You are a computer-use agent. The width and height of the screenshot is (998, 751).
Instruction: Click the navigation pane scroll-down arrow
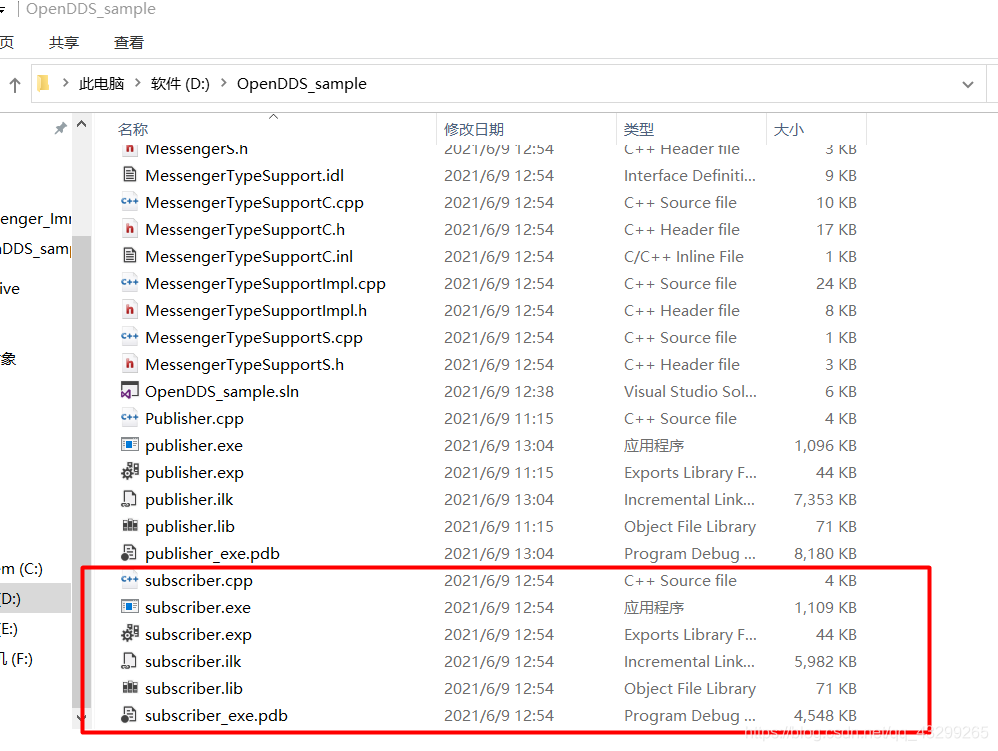point(81,717)
